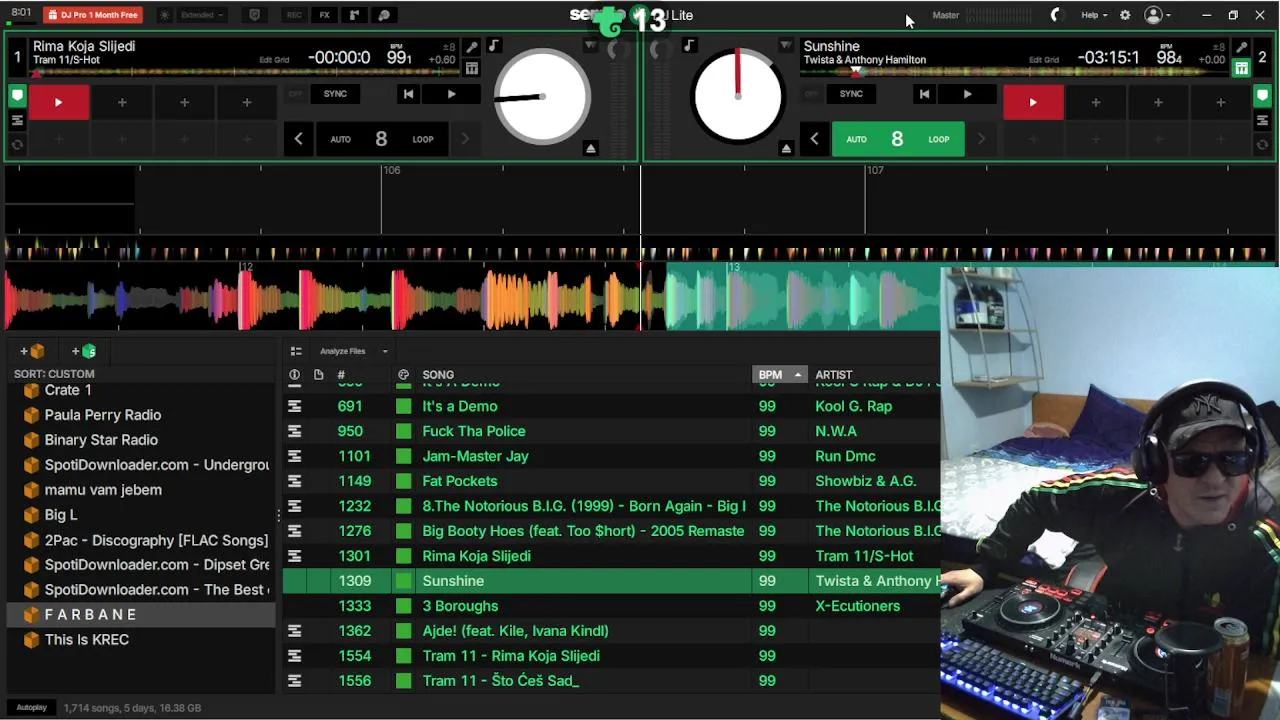The width and height of the screenshot is (1280, 720).
Task: Select the saved loops tab on deck 2
Action: 1262,120
